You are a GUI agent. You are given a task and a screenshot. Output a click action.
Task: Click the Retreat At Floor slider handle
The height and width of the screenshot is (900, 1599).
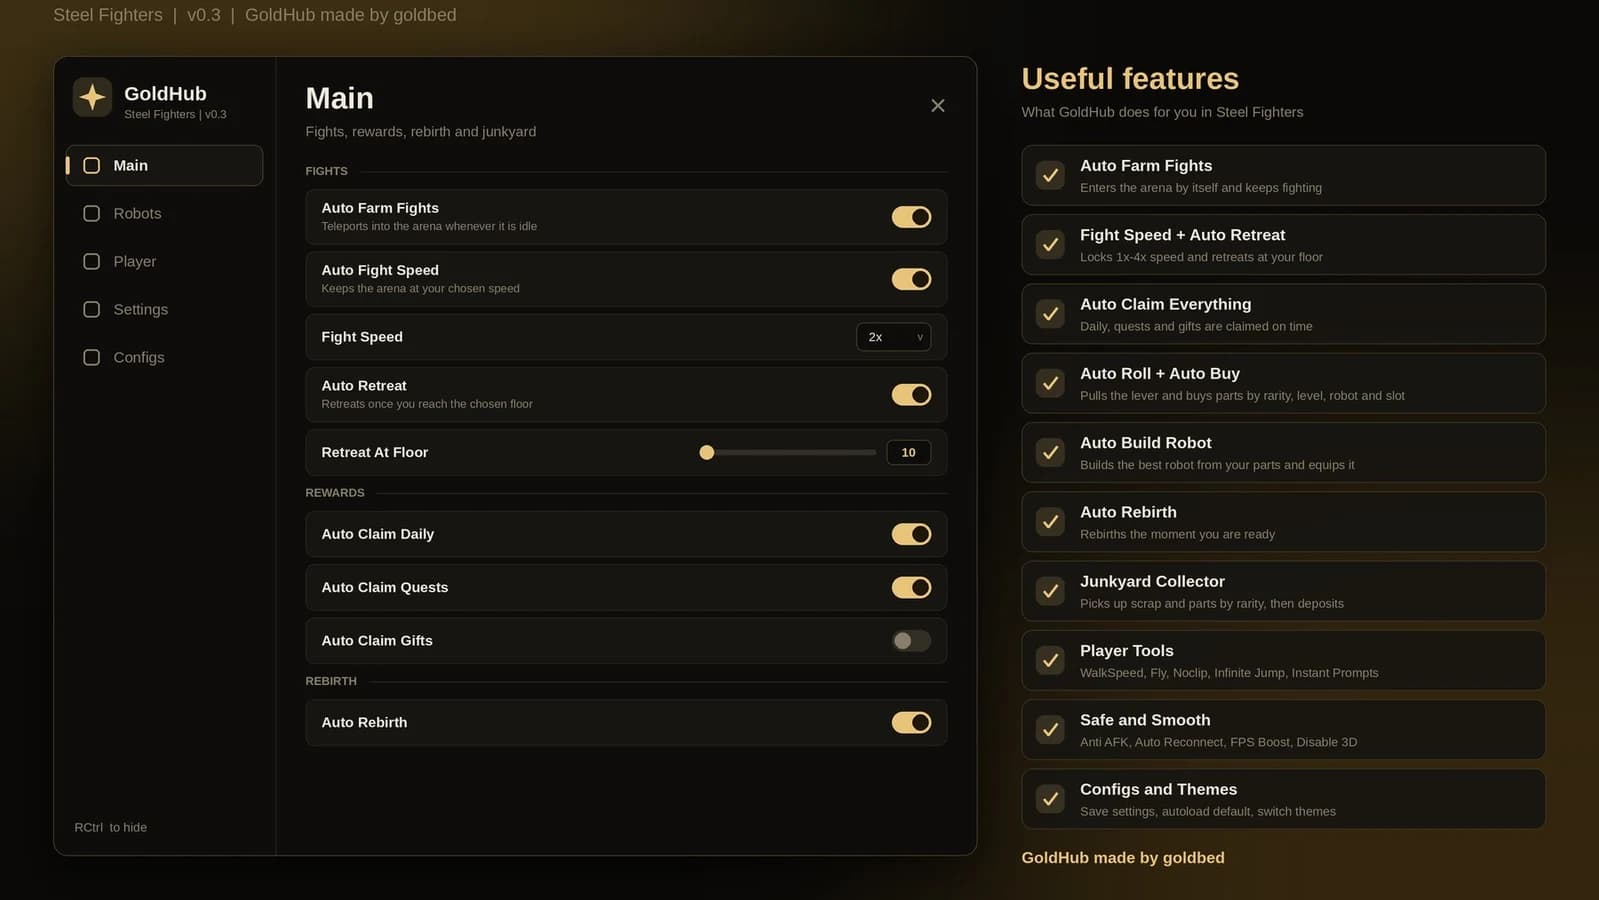click(x=707, y=452)
